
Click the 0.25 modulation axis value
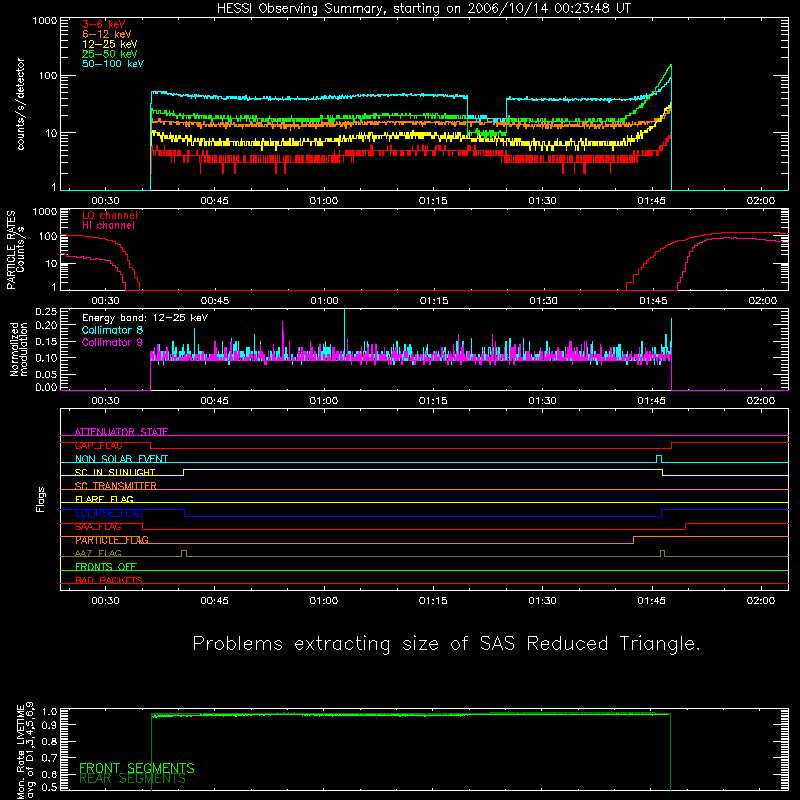click(46, 312)
